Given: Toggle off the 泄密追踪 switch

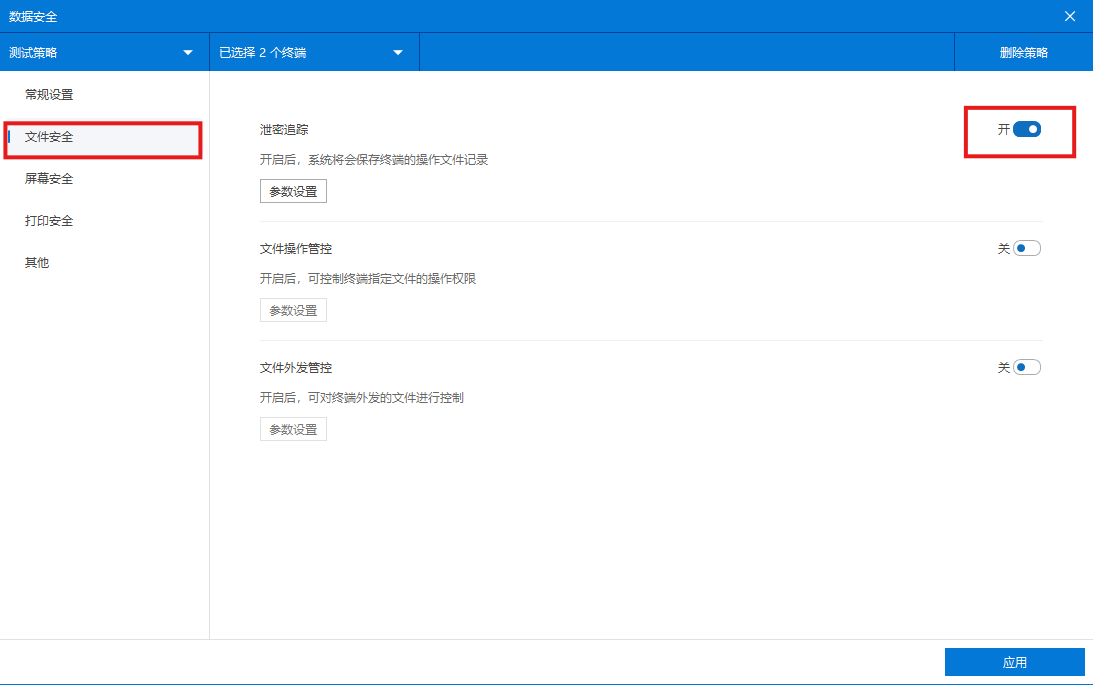Looking at the screenshot, I should [x=1029, y=128].
